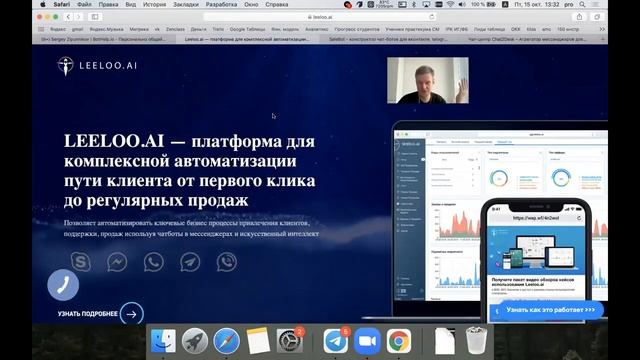Open Safari compass icon in the Dock
Screen dimensions: 640x360
[226, 341]
